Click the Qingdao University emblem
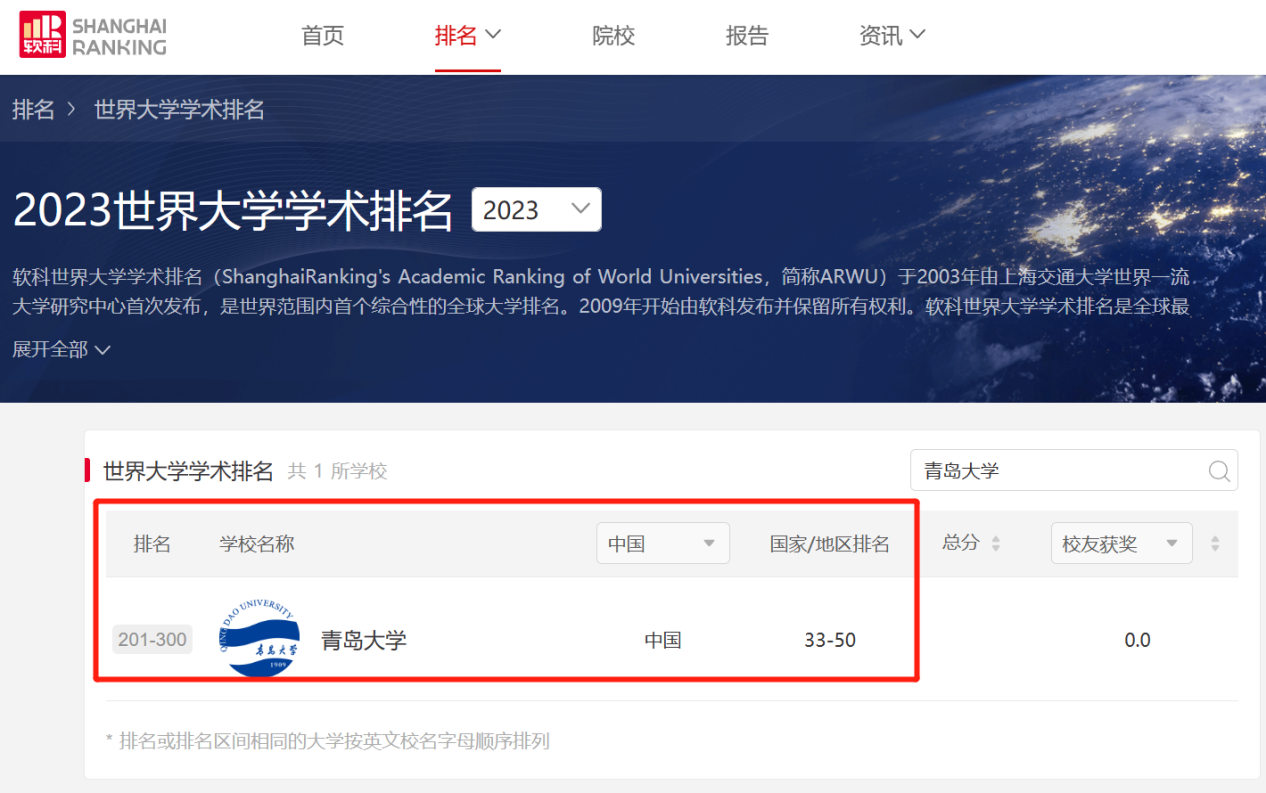Image resolution: width=1266 pixels, height=793 pixels. pyautogui.click(x=258, y=639)
